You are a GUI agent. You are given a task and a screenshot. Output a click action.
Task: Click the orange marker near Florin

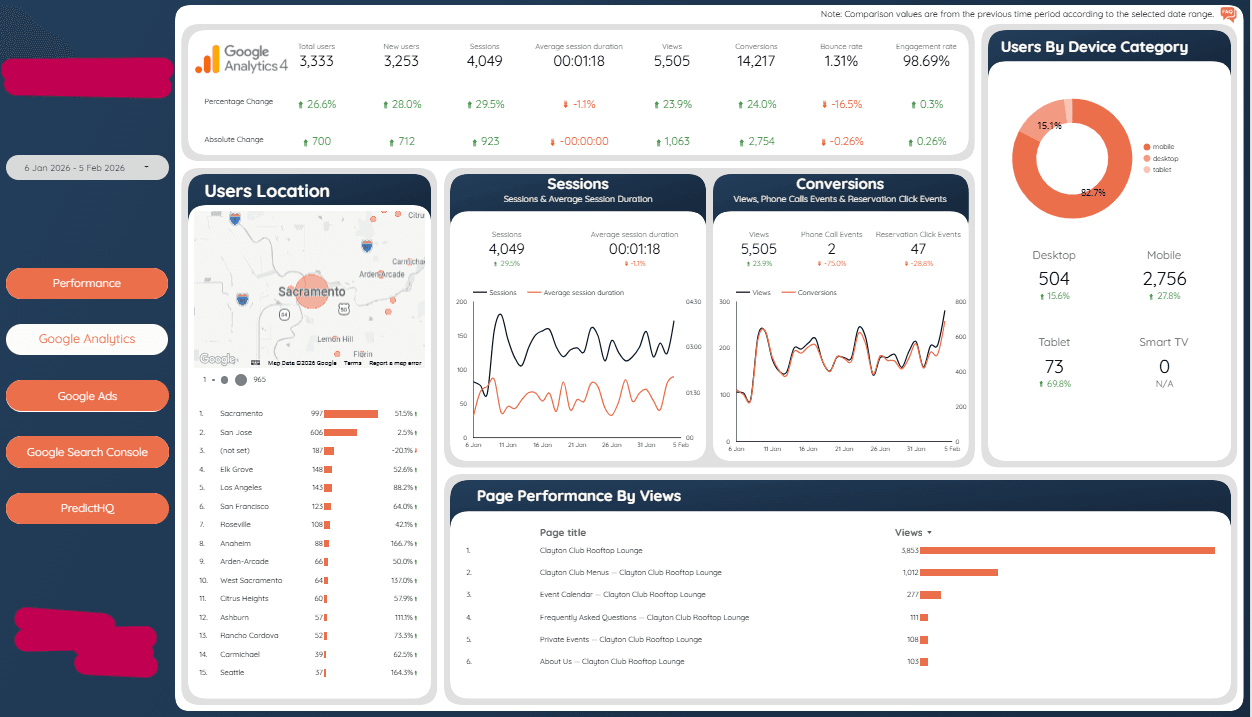tap(337, 352)
